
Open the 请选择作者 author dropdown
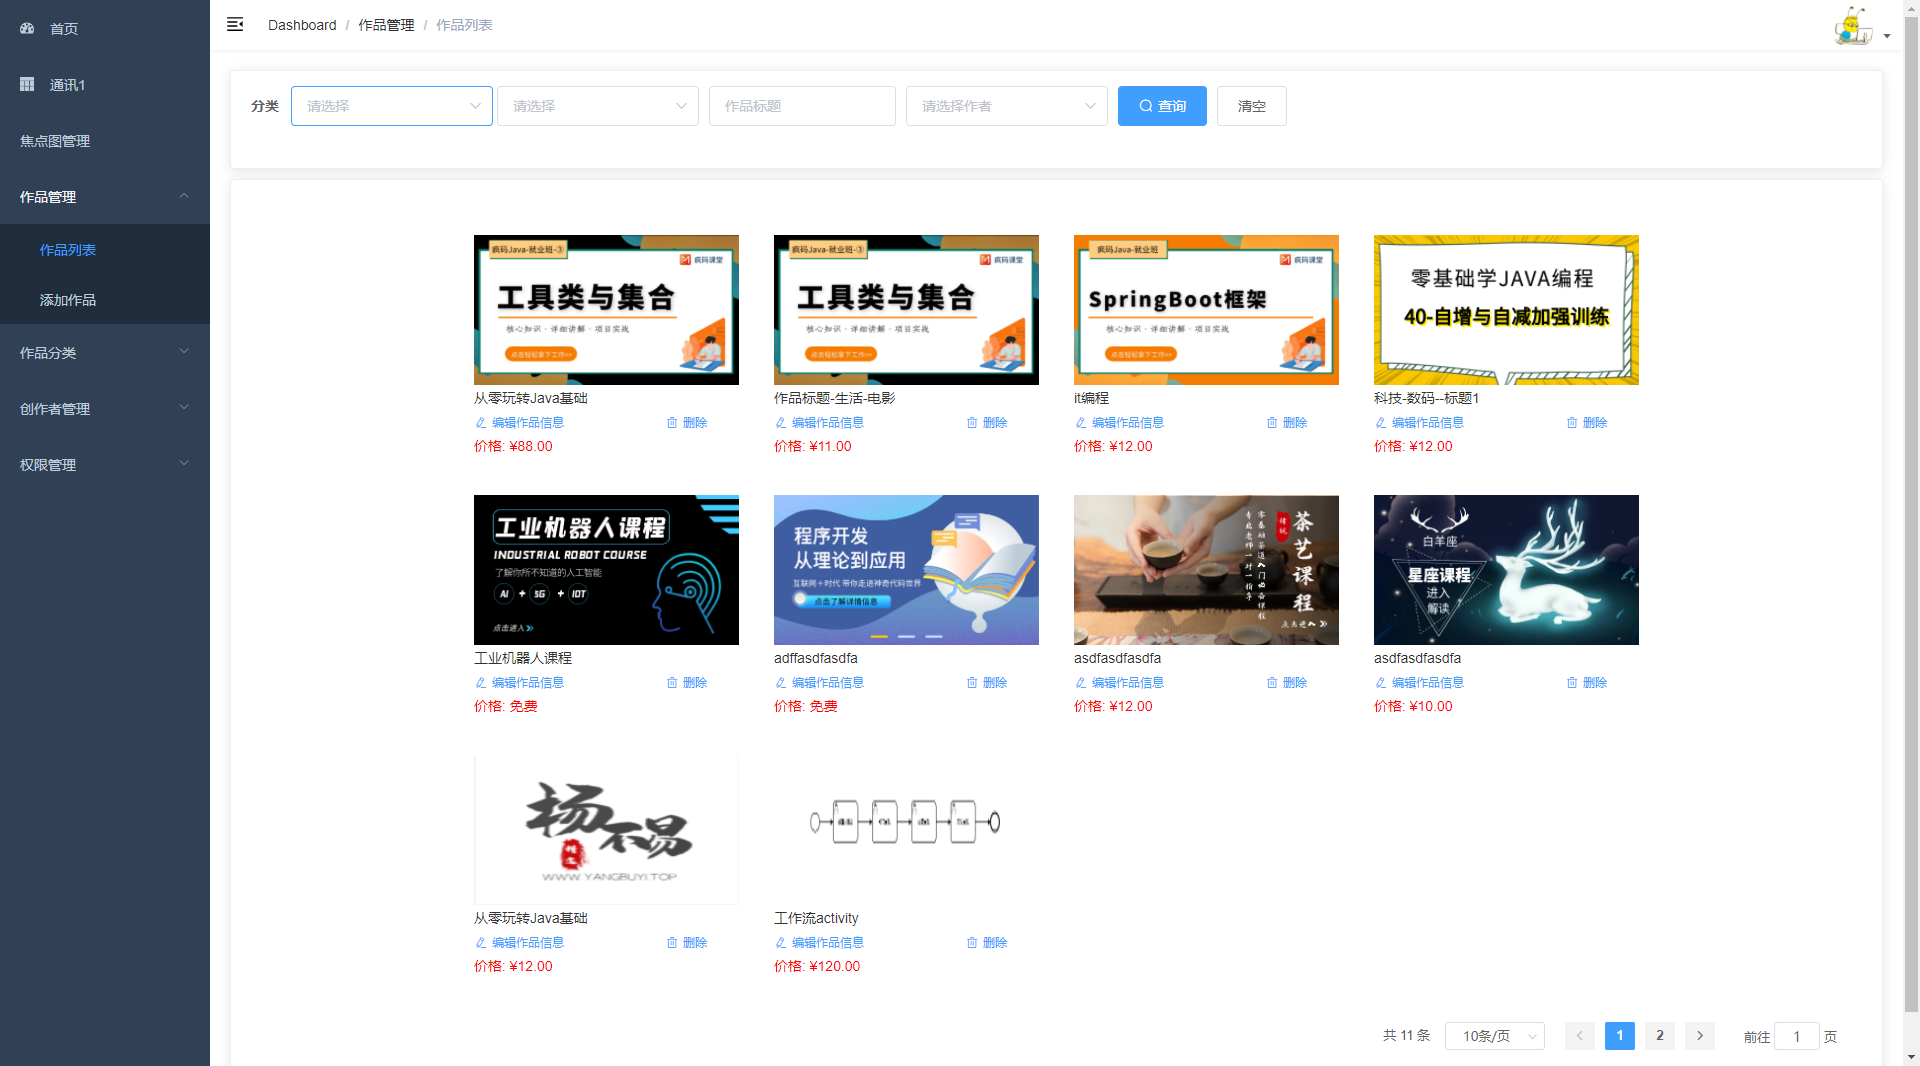1007,106
